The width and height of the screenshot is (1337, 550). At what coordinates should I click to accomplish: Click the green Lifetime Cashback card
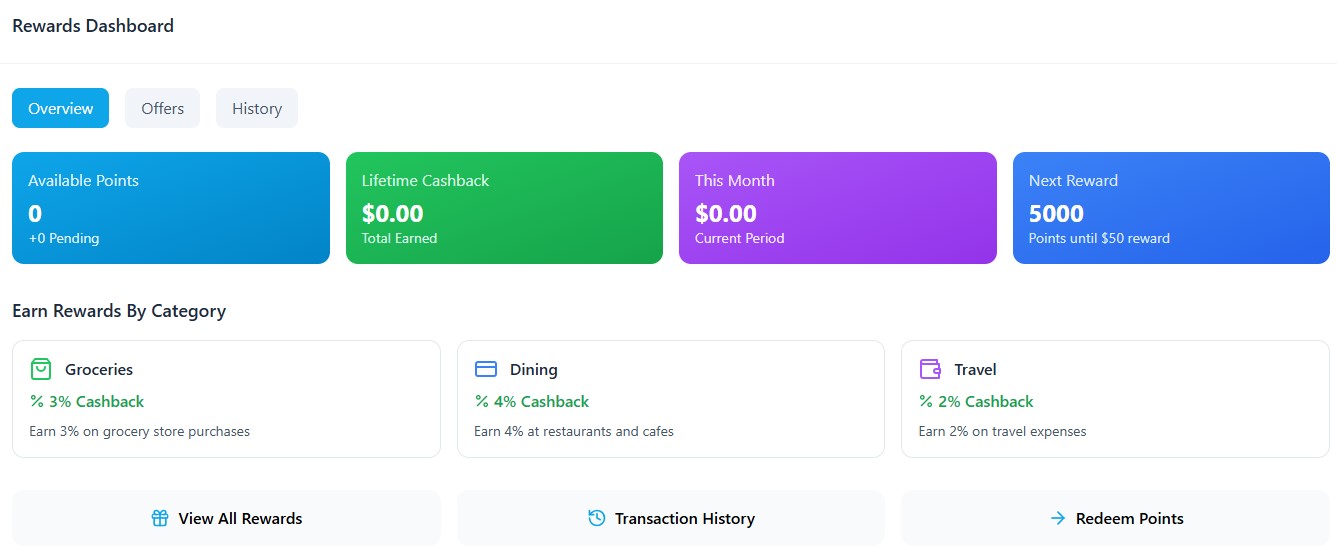point(504,208)
